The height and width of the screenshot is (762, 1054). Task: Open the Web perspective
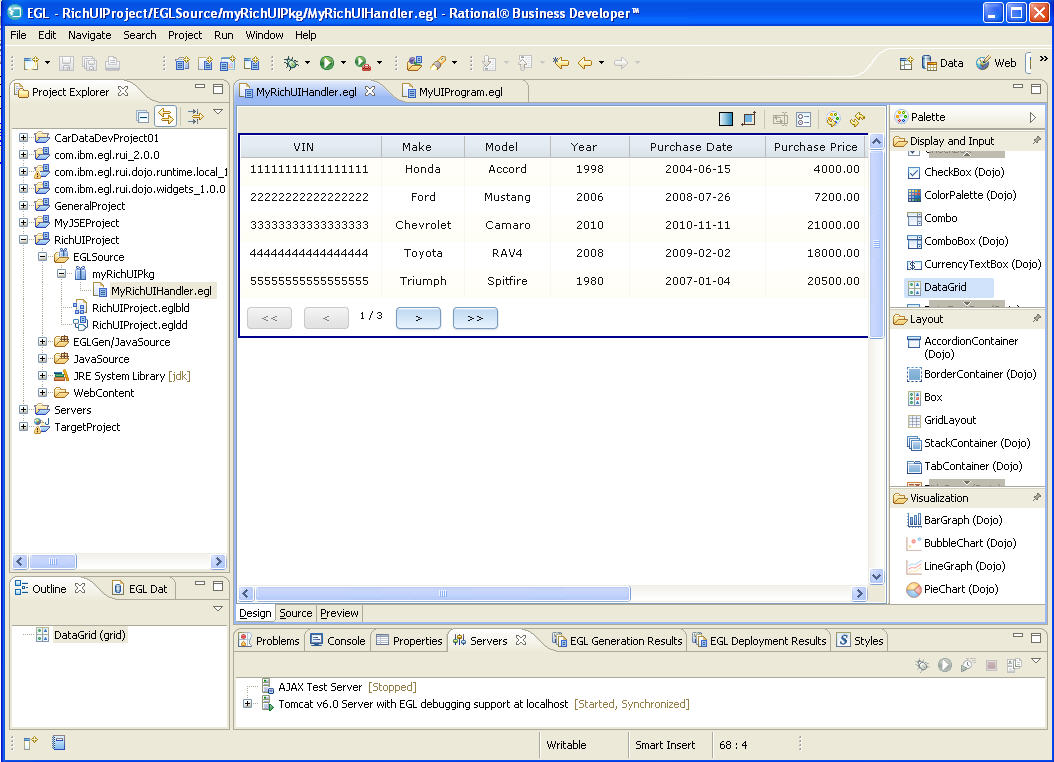pos(996,63)
